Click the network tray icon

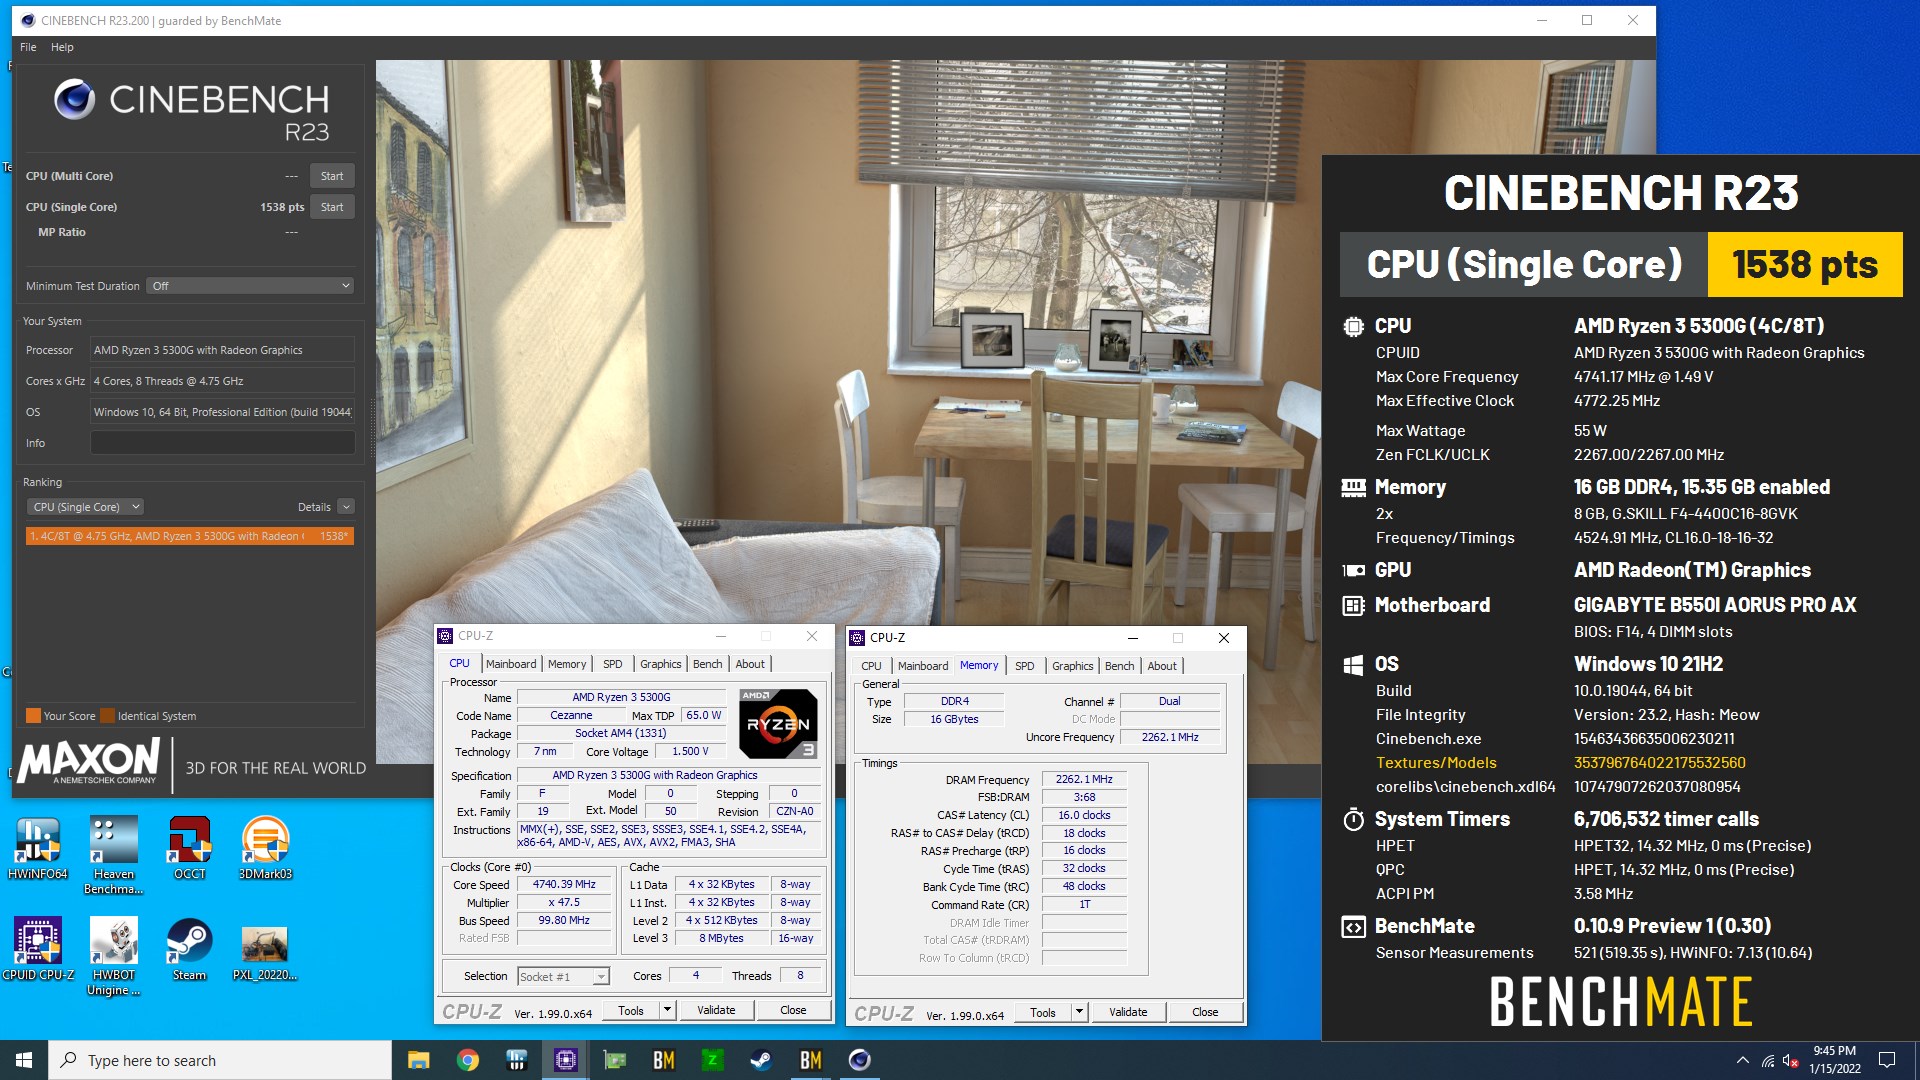tap(1767, 1060)
